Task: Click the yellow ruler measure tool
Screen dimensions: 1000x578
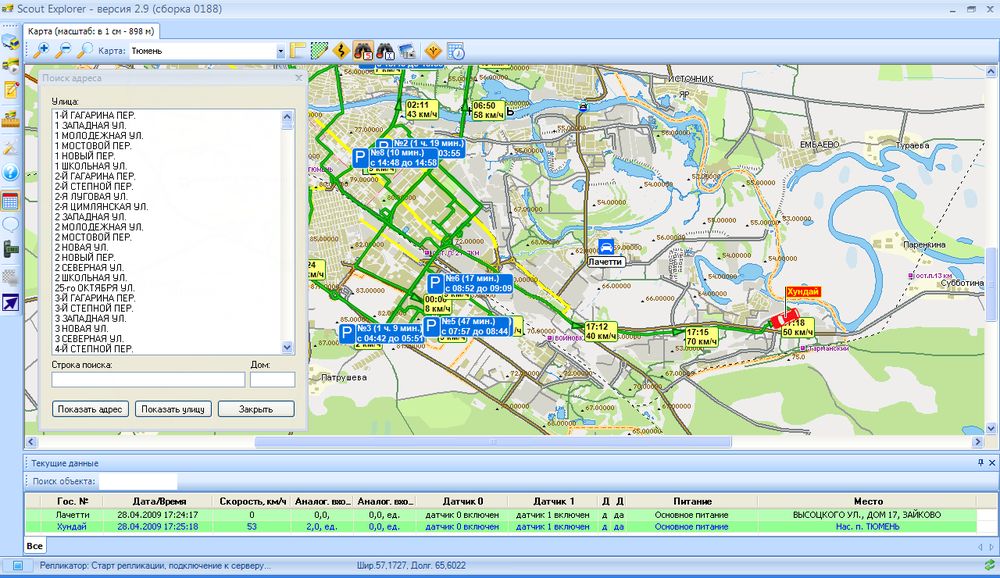Action: 297,50
